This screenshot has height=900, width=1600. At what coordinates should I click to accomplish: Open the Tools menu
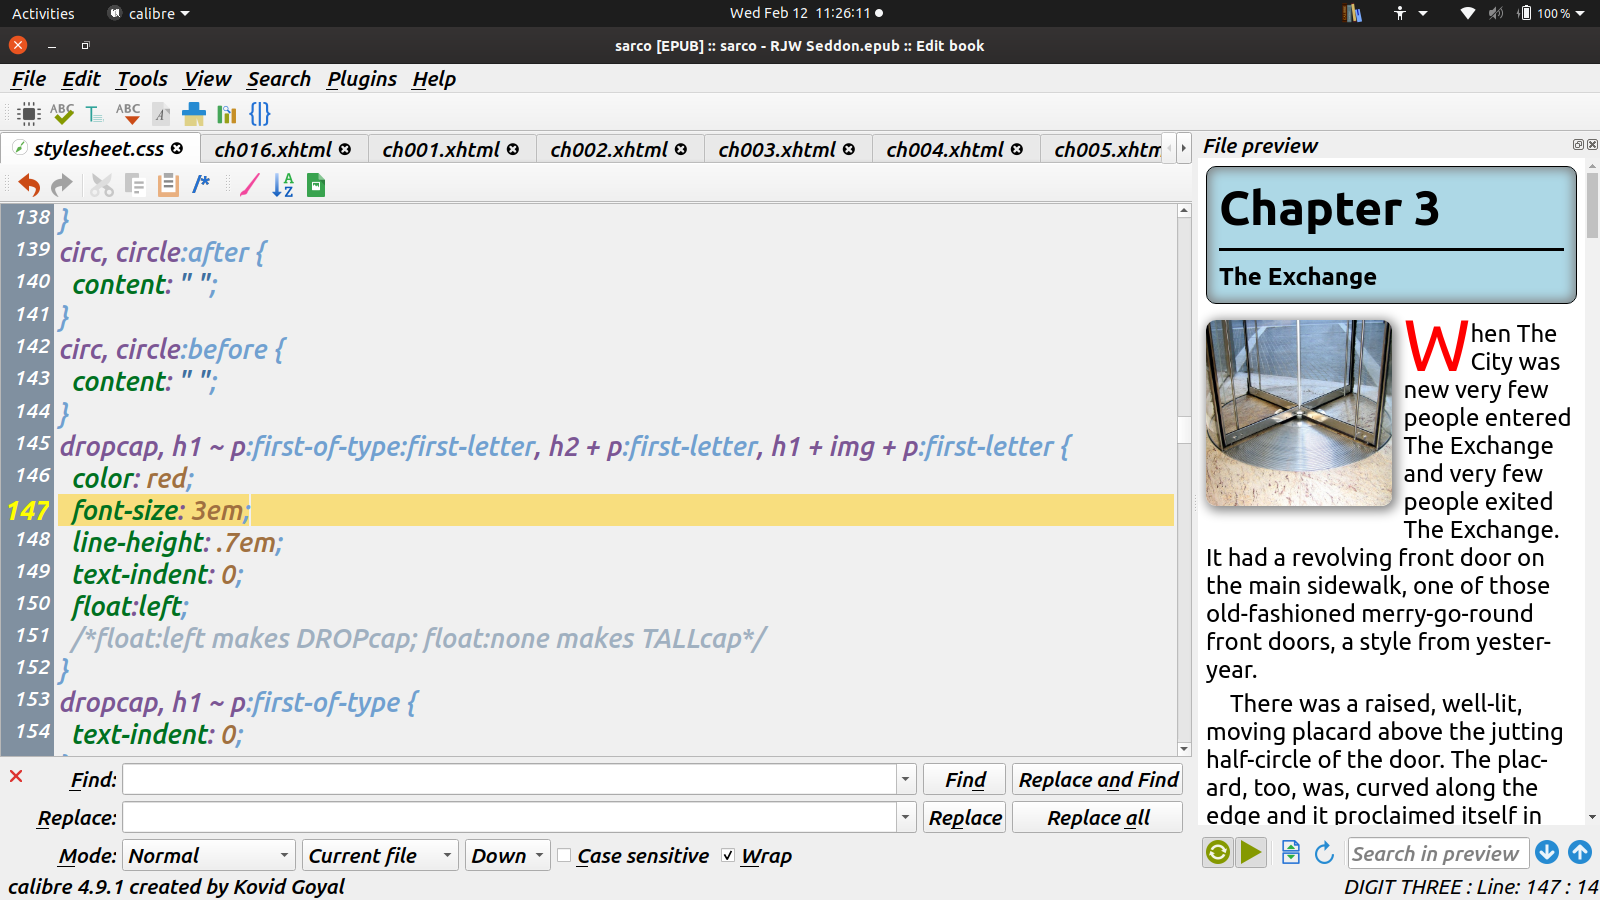(142, 79)
